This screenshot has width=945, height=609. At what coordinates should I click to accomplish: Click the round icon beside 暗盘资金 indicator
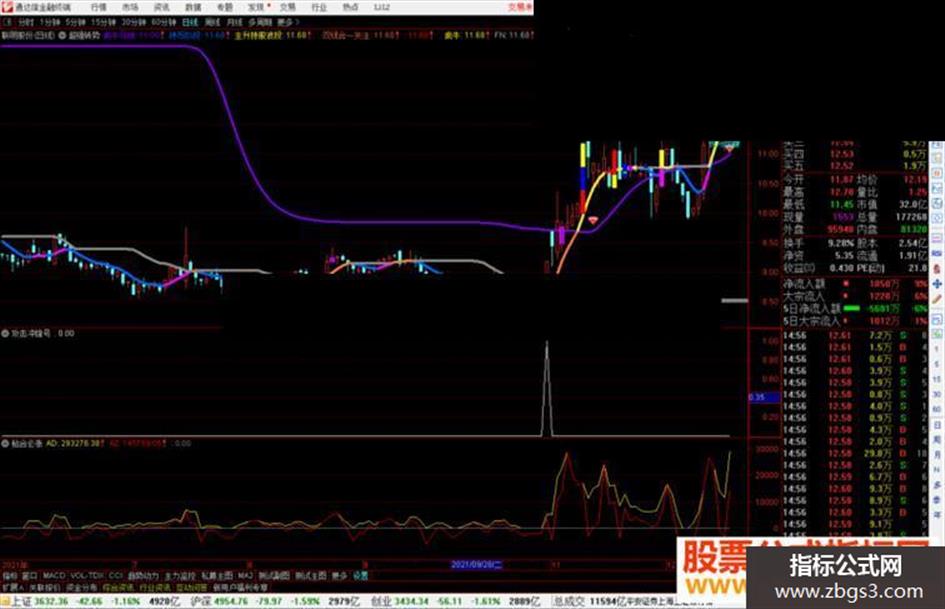(5, 443)
